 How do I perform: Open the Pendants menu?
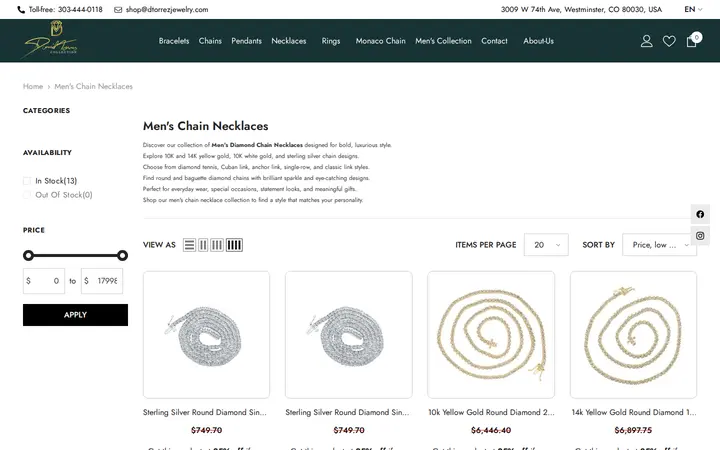pos(247,41)
